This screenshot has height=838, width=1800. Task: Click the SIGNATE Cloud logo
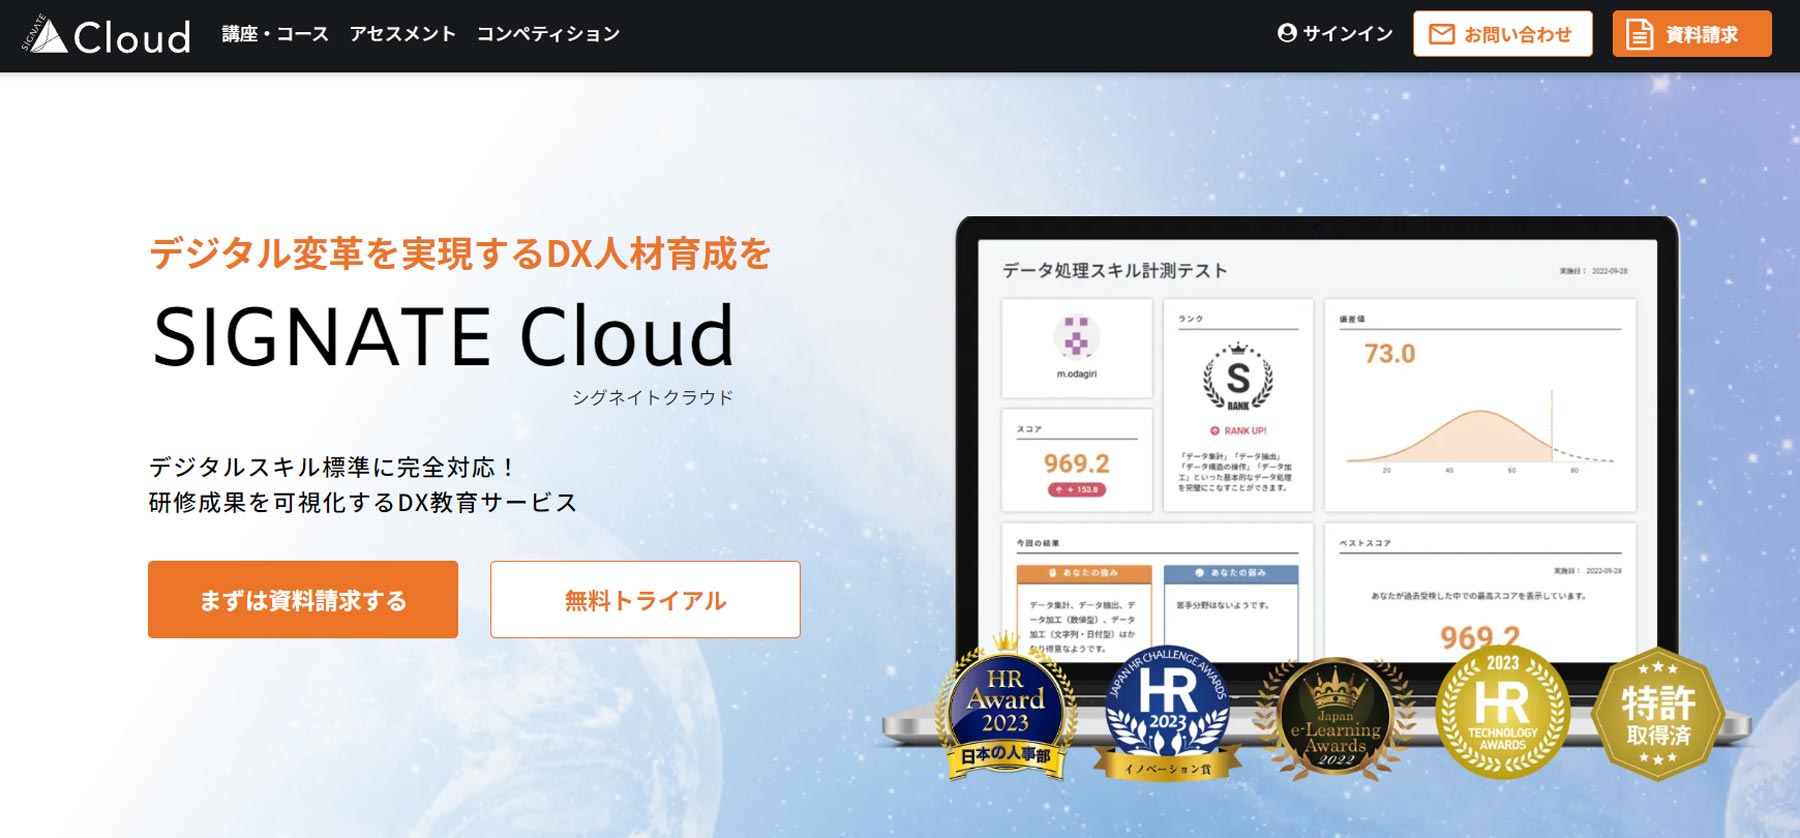(106, 35)
